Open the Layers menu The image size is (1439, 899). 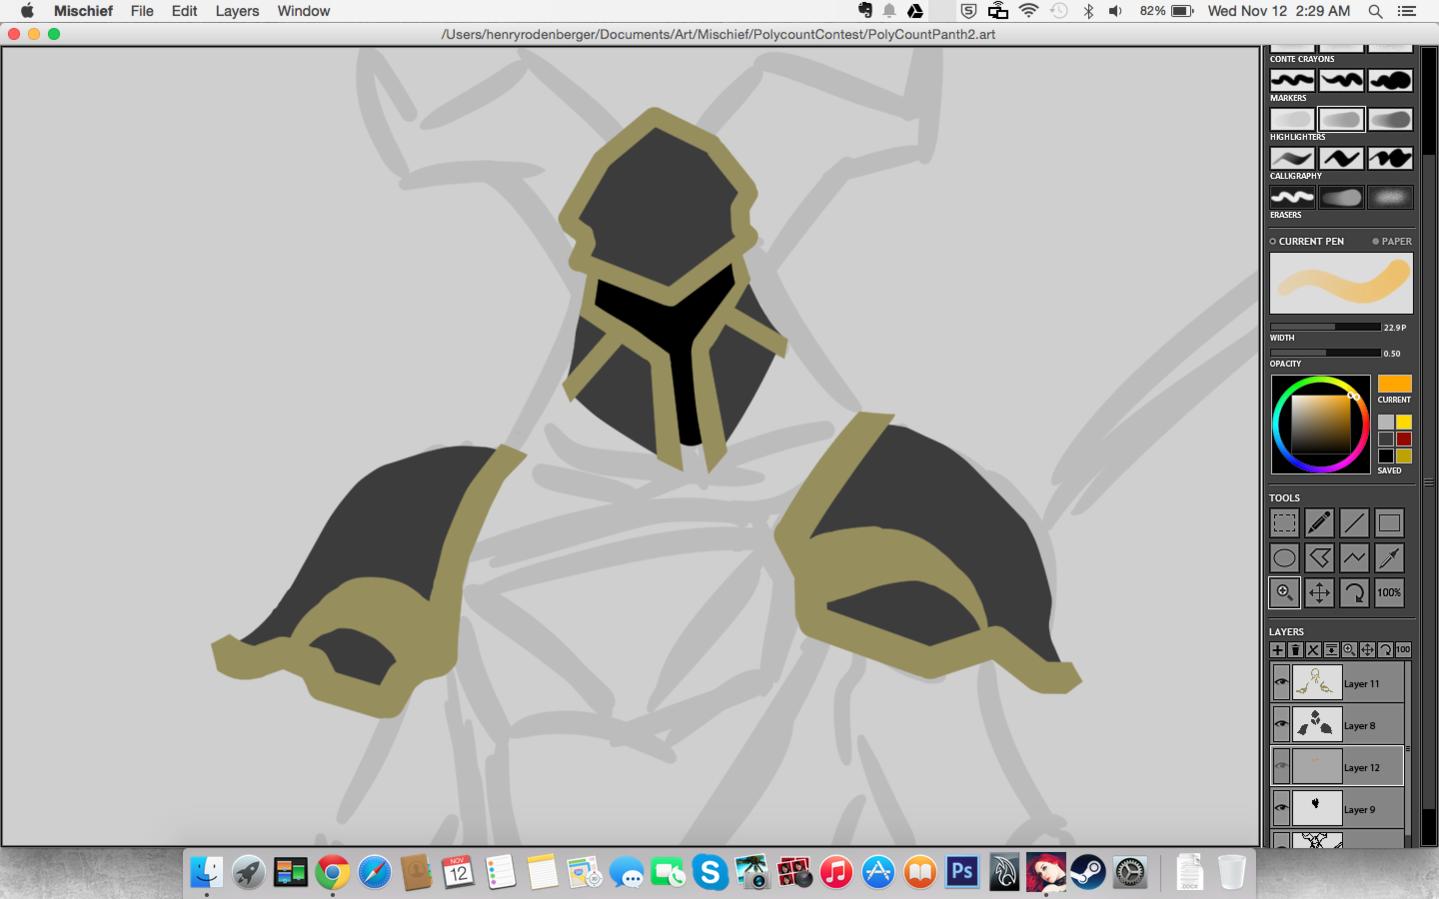coord(237,11)
